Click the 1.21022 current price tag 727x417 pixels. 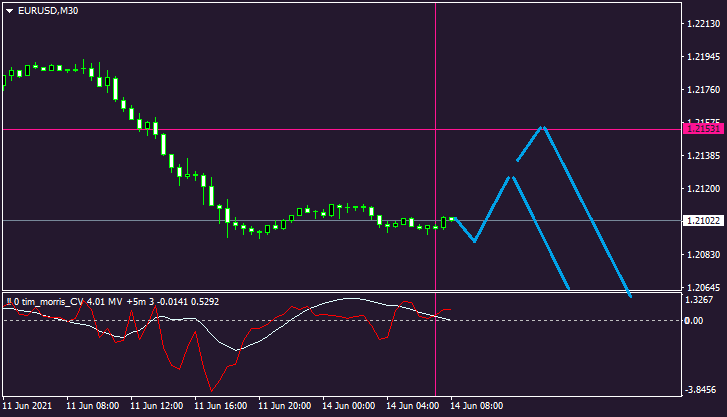tap(699, 220)
